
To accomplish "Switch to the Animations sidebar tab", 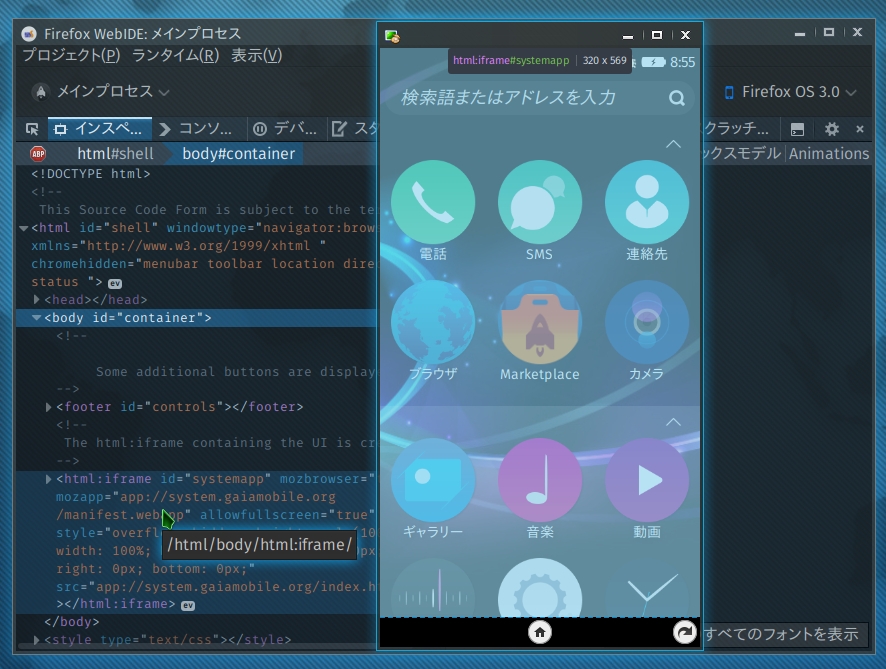I will coord(828,154).
